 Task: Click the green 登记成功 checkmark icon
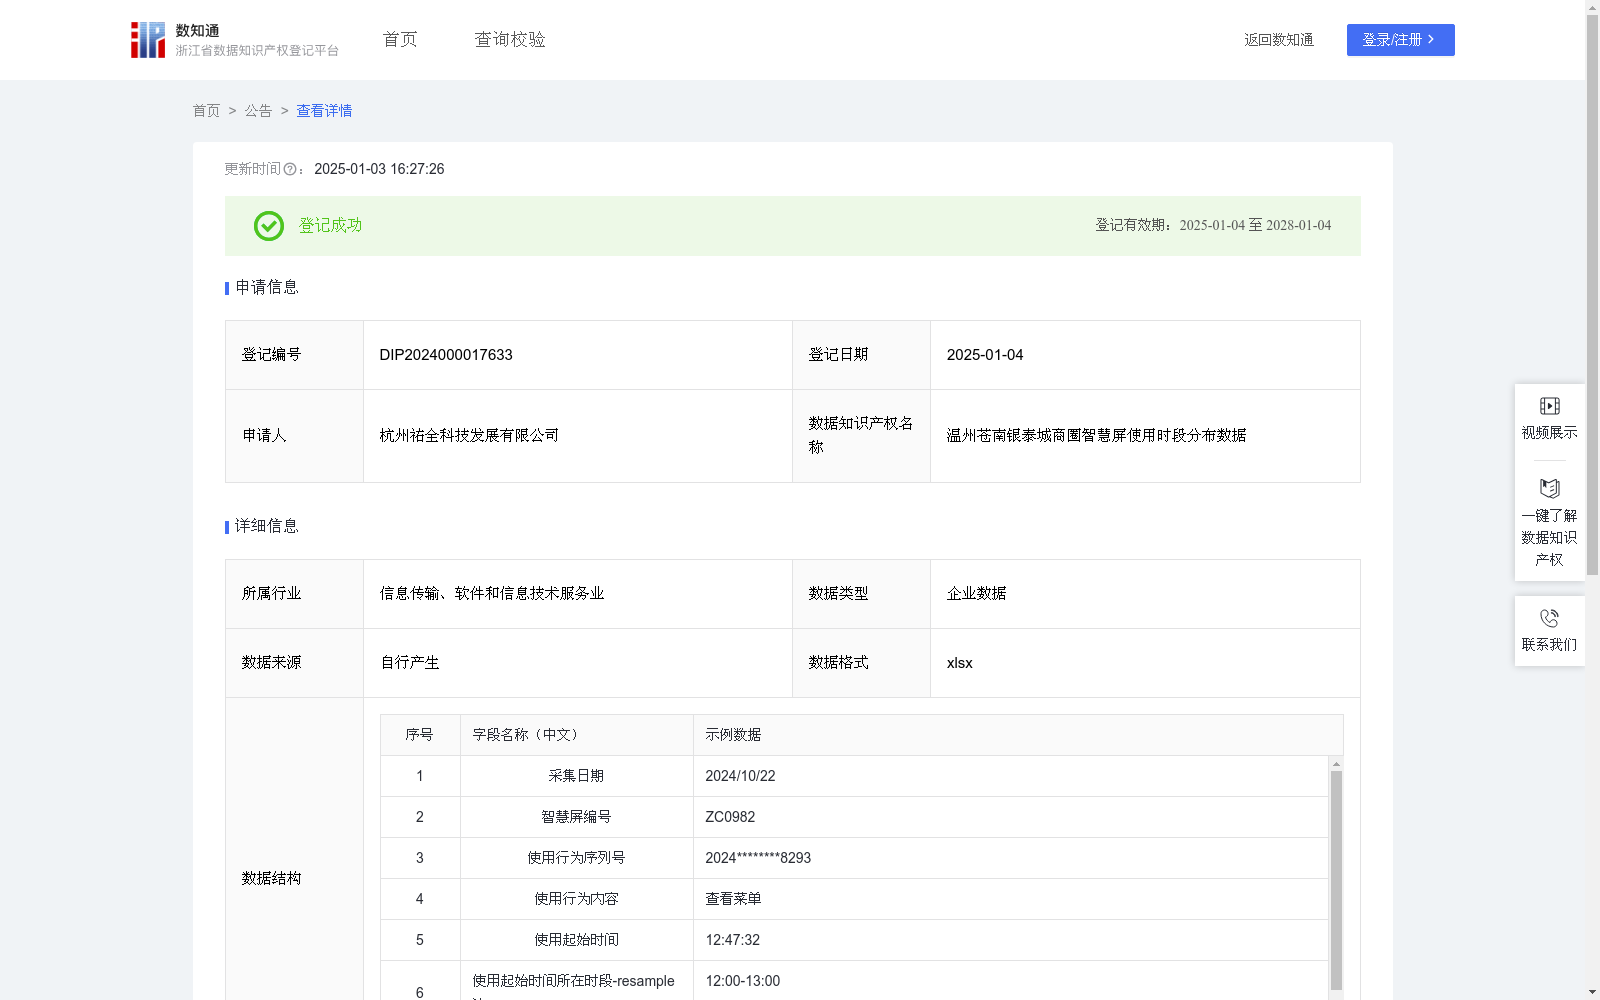(269, 226)
